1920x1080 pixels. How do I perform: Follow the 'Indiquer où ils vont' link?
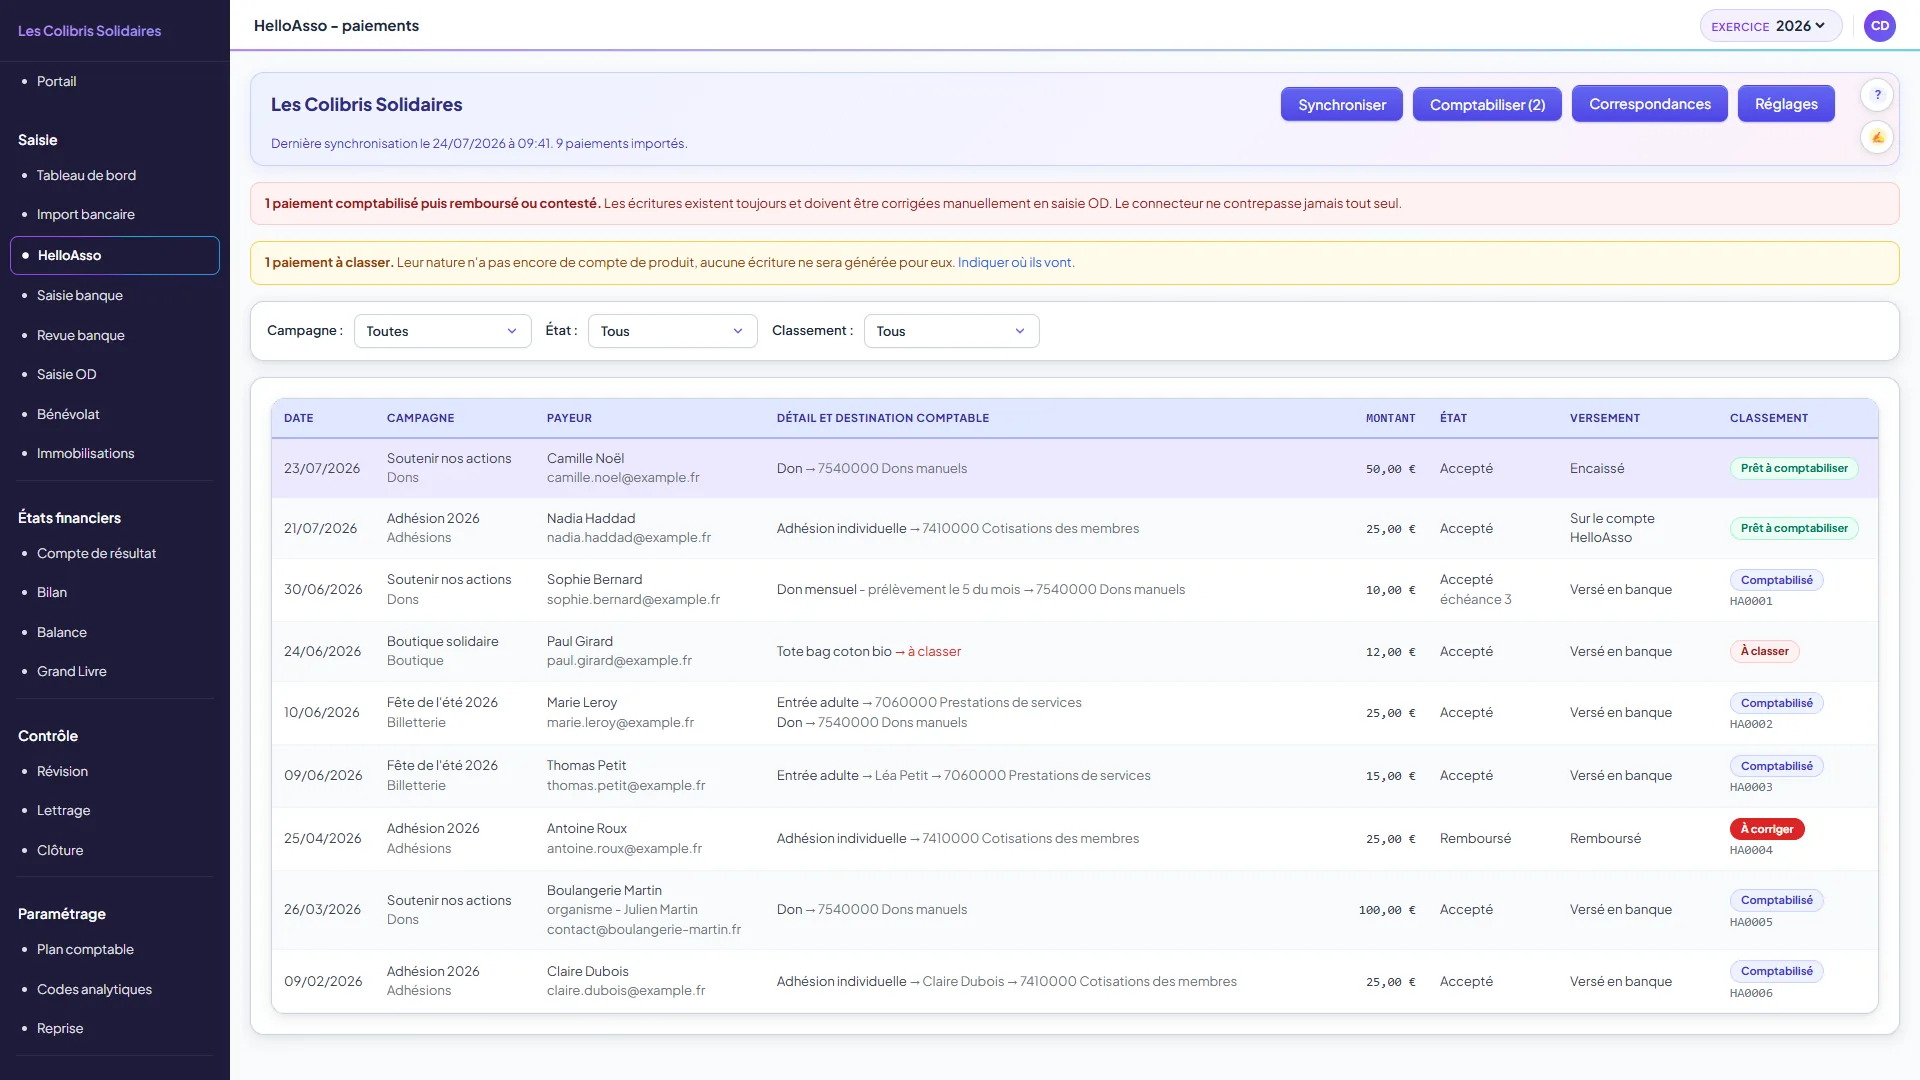[1015, 263]
